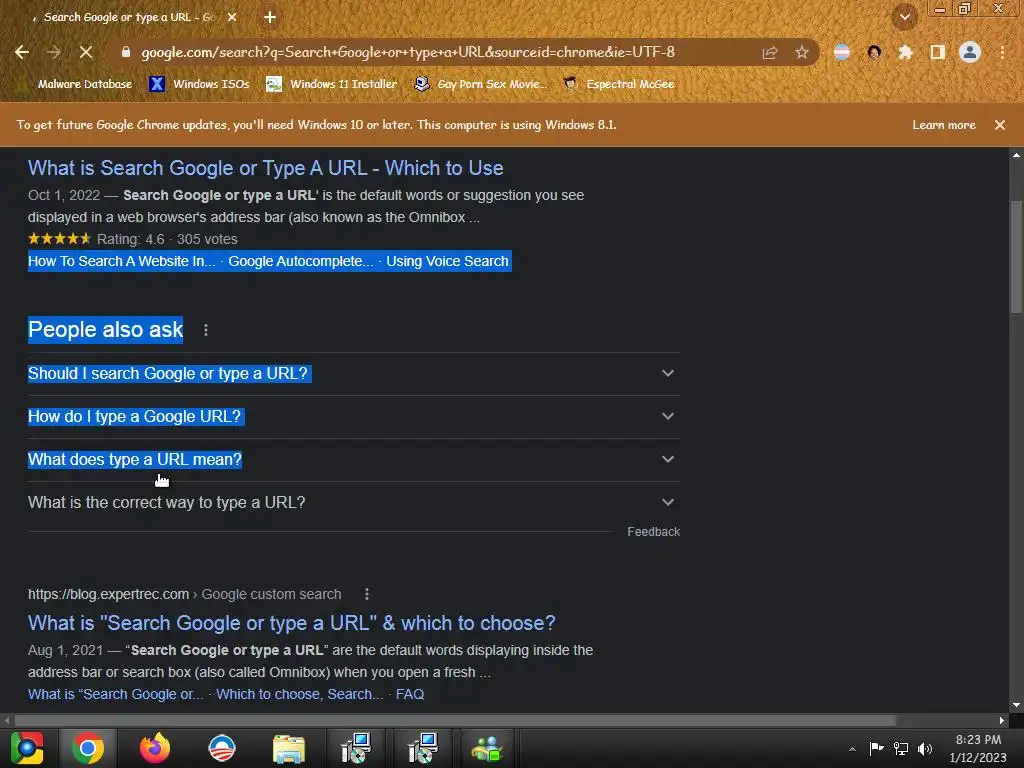Image resolution: width=1024 pixels, height=768 pixels.
Task: Click the address bar URL
Action: click(408, 52)
